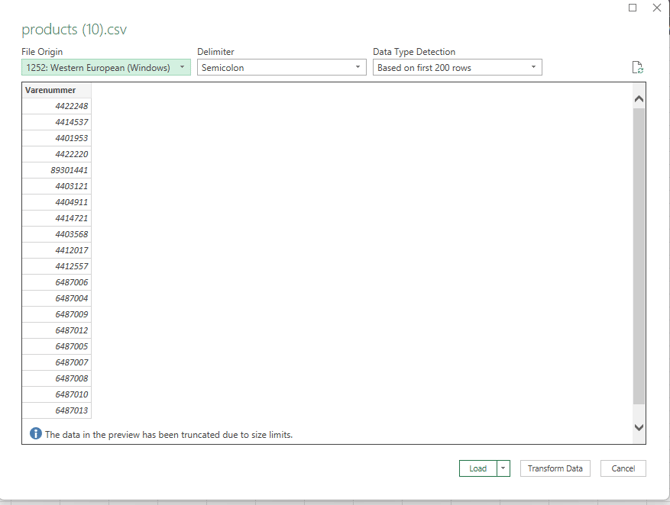Image resolution: width=670 pixels, height=505 pixels.
Task: Click the file settings icon at top right
Action: pos(637,68)
